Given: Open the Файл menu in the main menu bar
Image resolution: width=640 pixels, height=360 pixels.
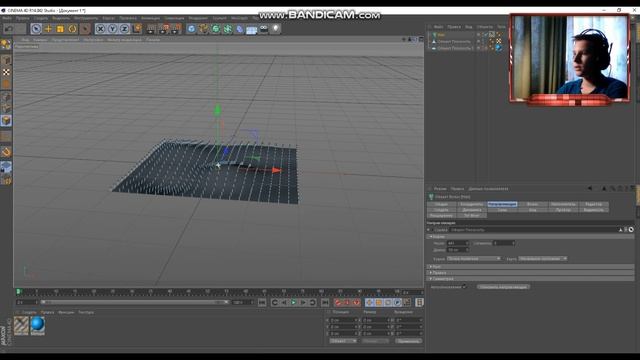Looking at the screenshot, I should point(7,18).
